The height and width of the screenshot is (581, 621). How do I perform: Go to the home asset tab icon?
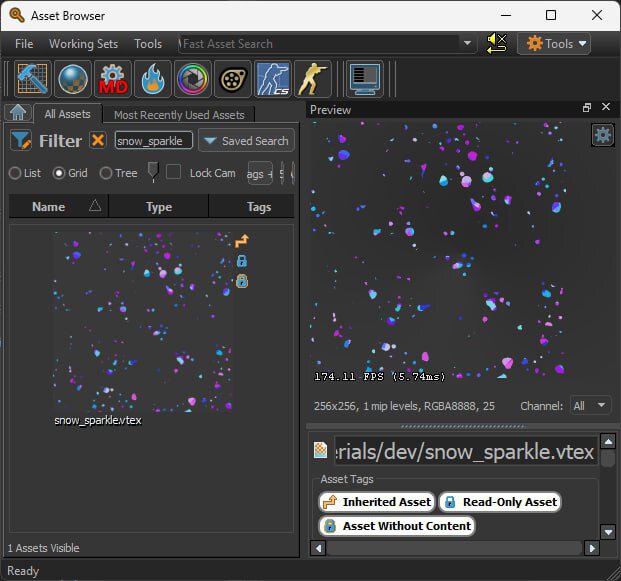pos(17,113)
